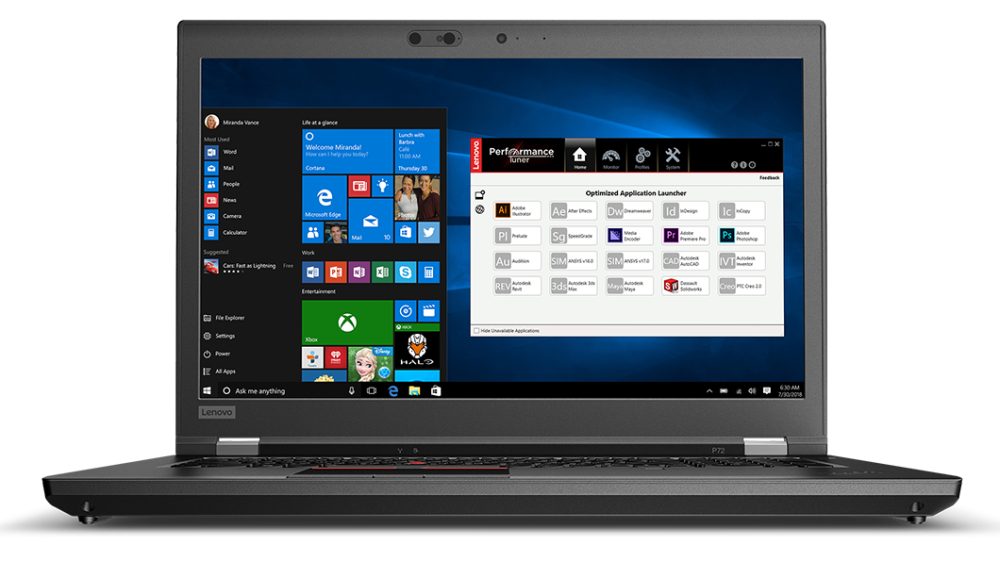The image size is (1000, 562).
Task: Open the Audition launcher tile
Action: pyautogui.click(x=517, y=261)
